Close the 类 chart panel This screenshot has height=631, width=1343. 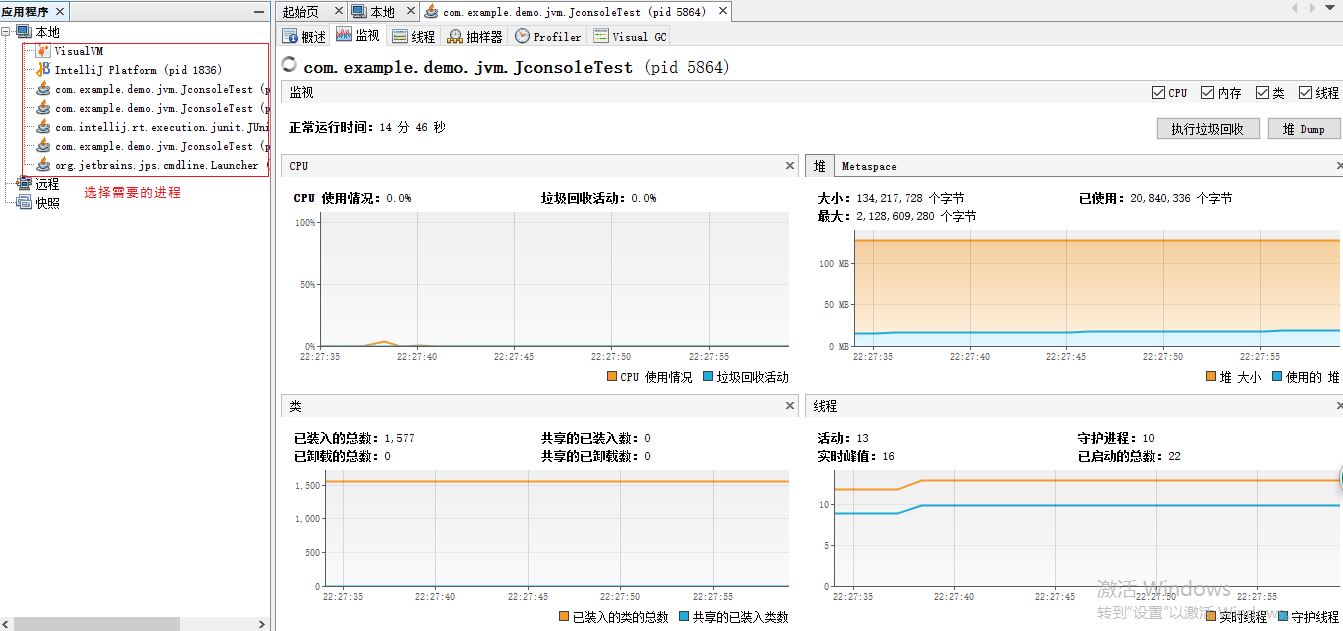[790, 406]
